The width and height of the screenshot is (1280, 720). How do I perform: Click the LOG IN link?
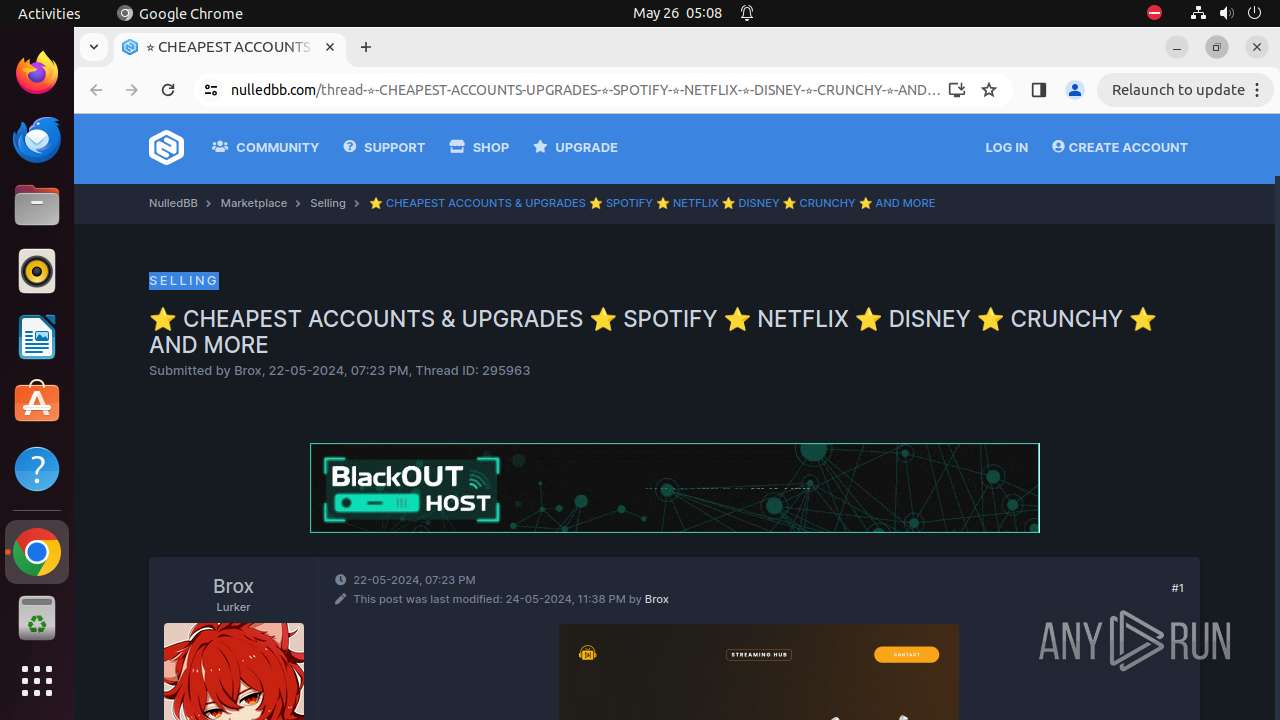[1006, 147]
